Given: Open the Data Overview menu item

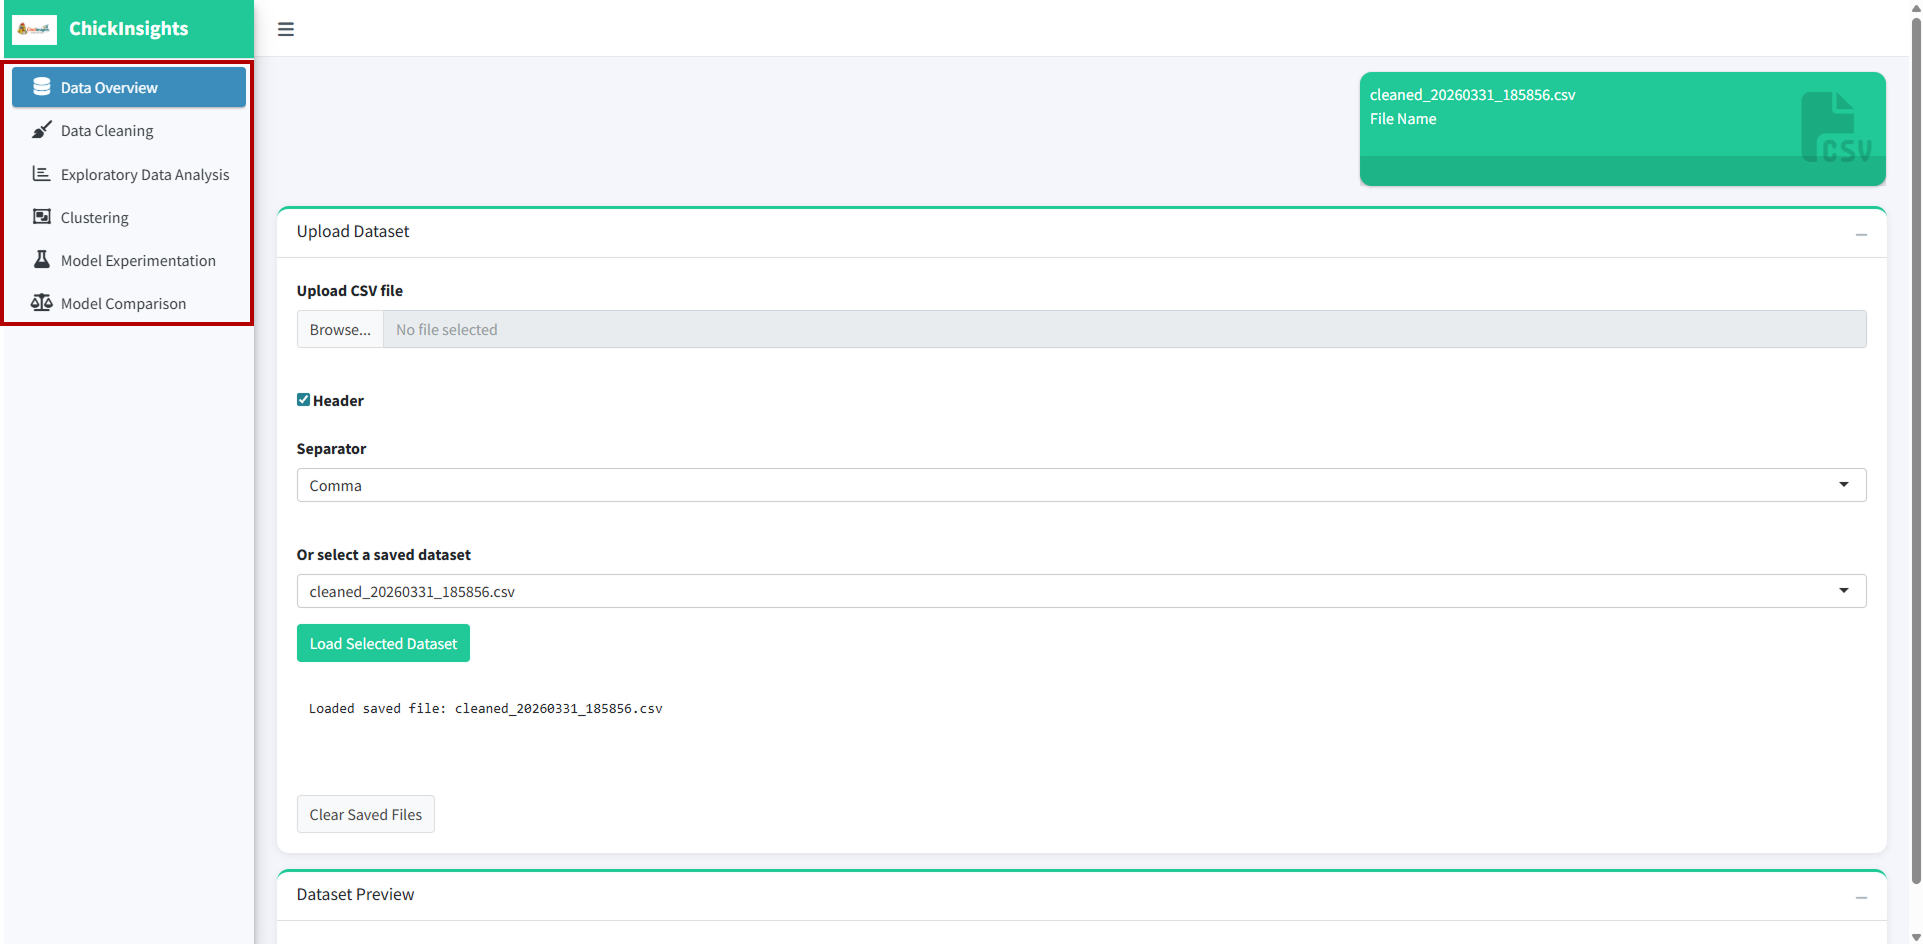Looking at the screenshot, I should point(129,87).
